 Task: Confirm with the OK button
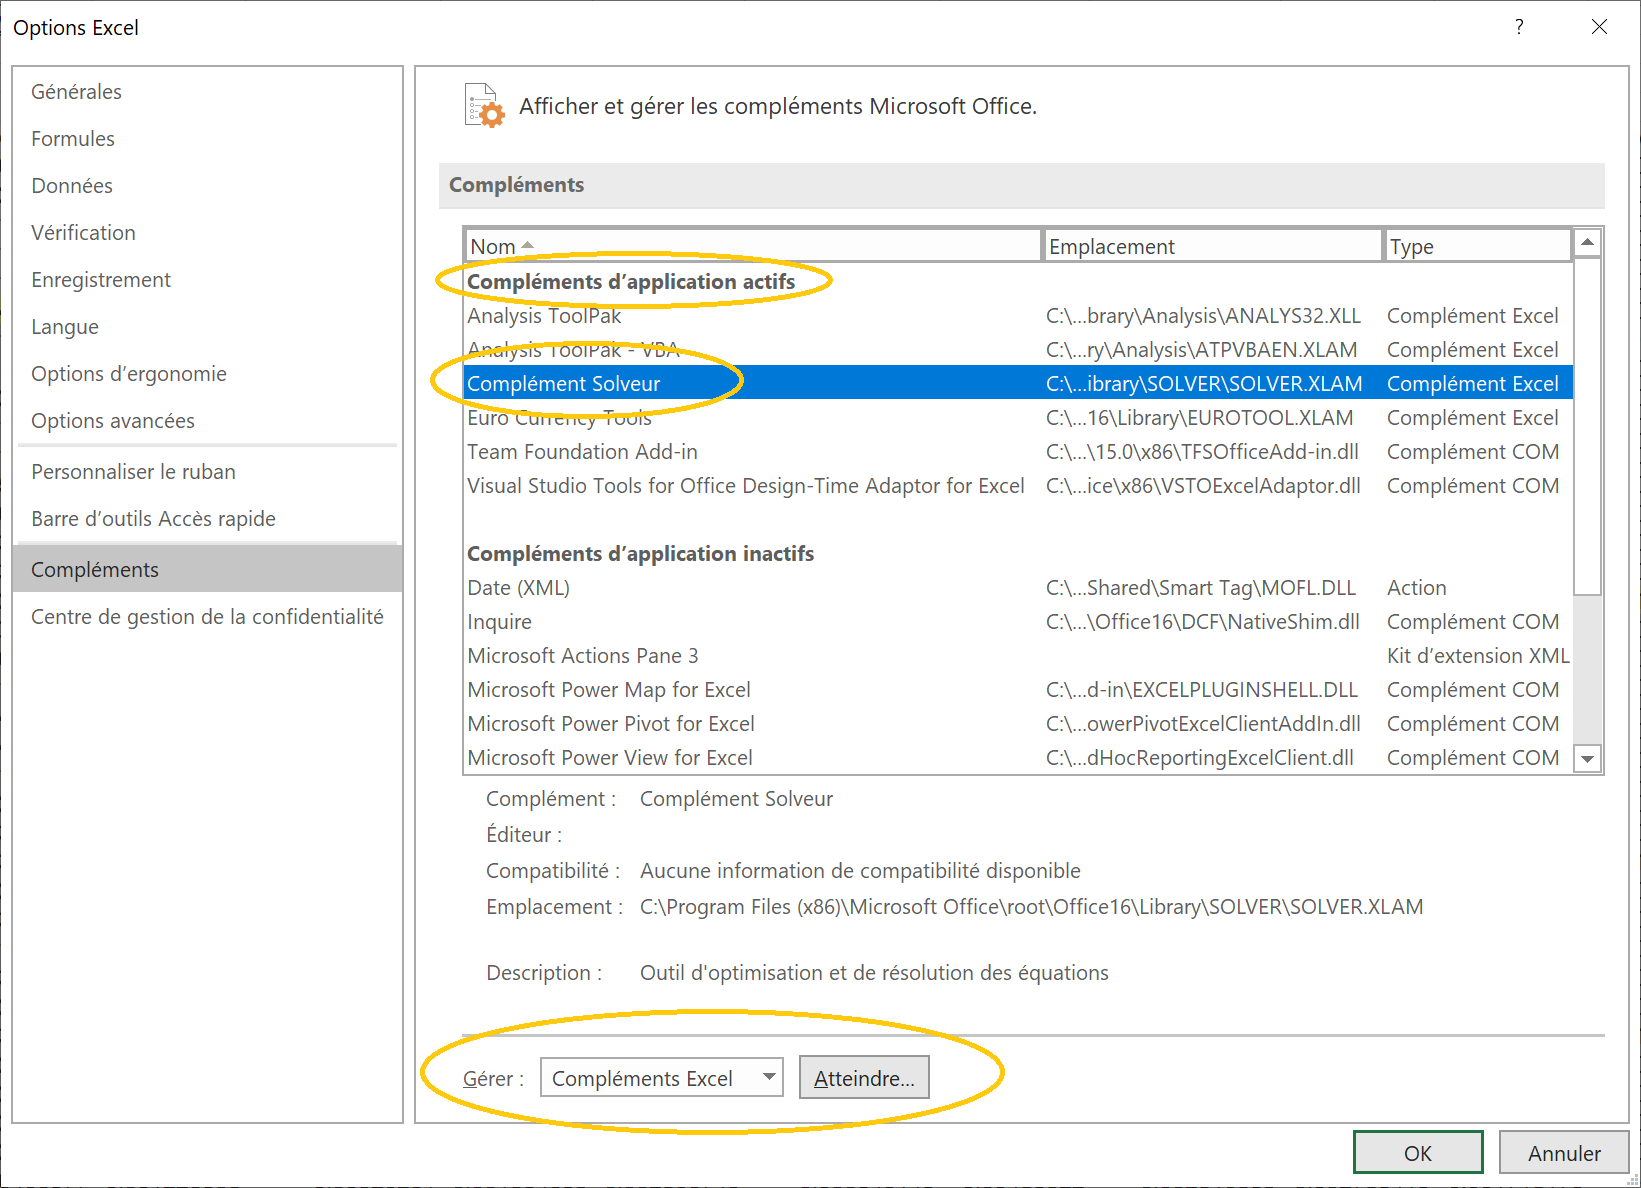1418,1153
